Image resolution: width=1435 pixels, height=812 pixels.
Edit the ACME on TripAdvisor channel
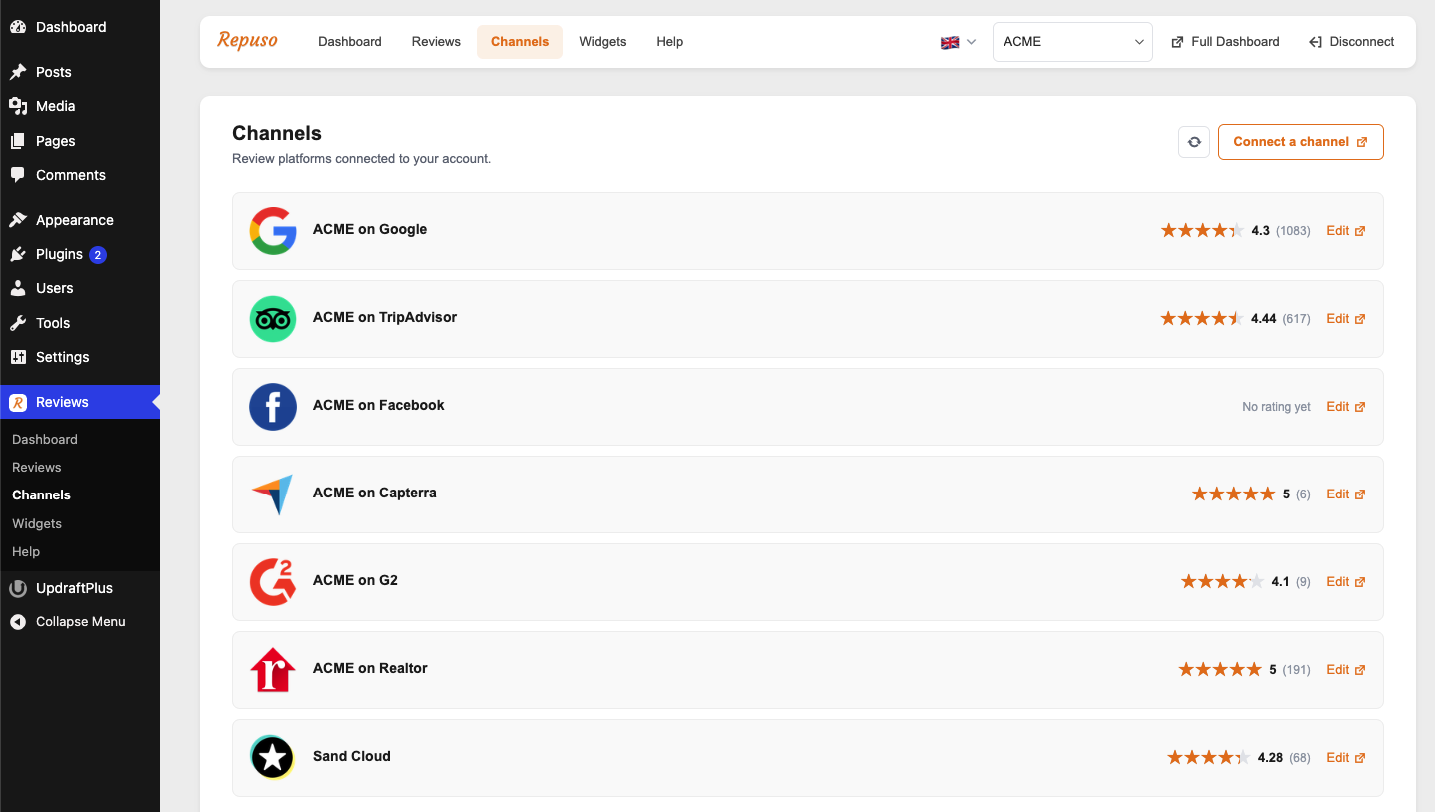pyautogui.click(x=1346, y=319)
